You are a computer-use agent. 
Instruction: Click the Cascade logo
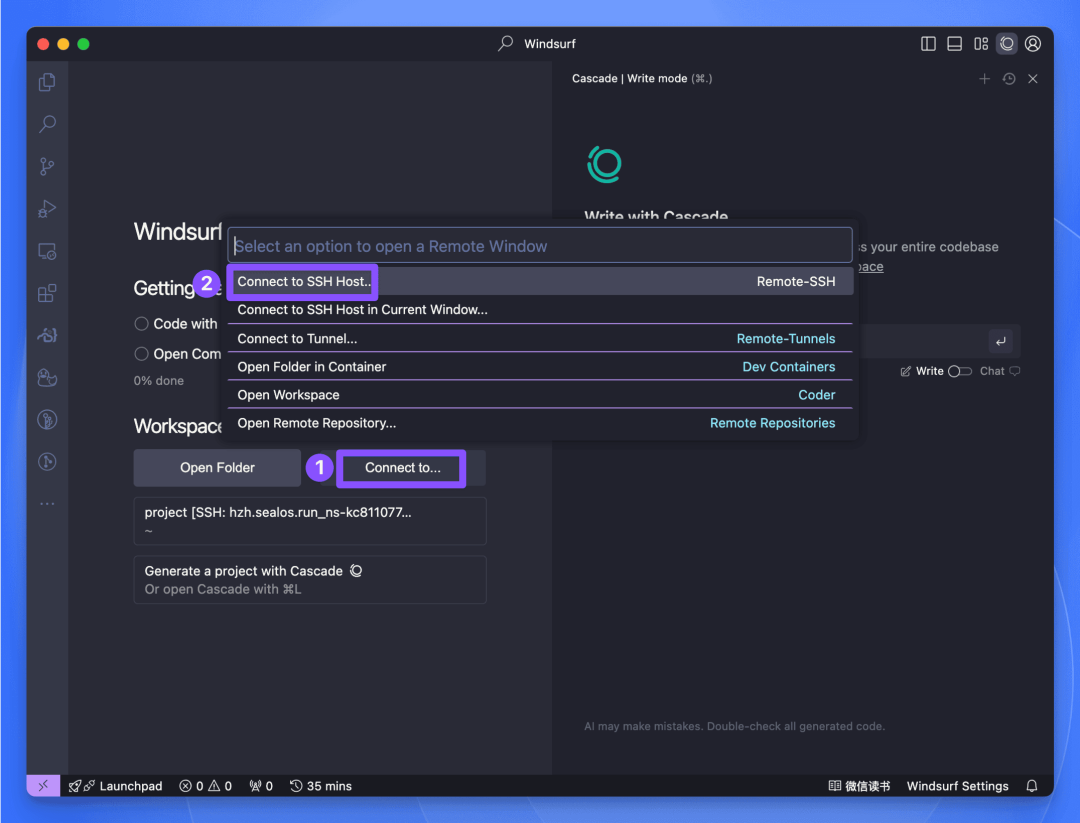(605, 165)
